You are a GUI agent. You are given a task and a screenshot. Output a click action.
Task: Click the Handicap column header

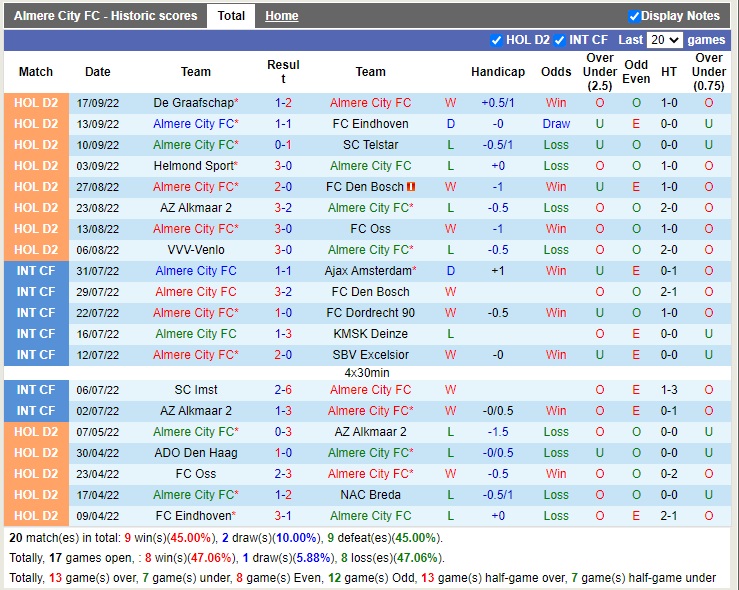[497, 72]
